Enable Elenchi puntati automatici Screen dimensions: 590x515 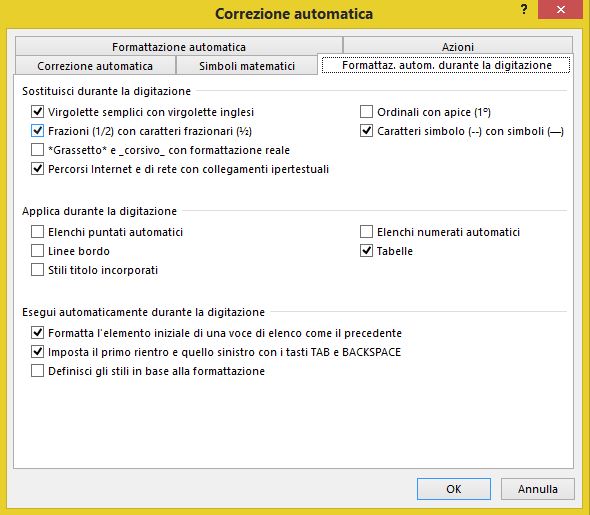[37, 232]
